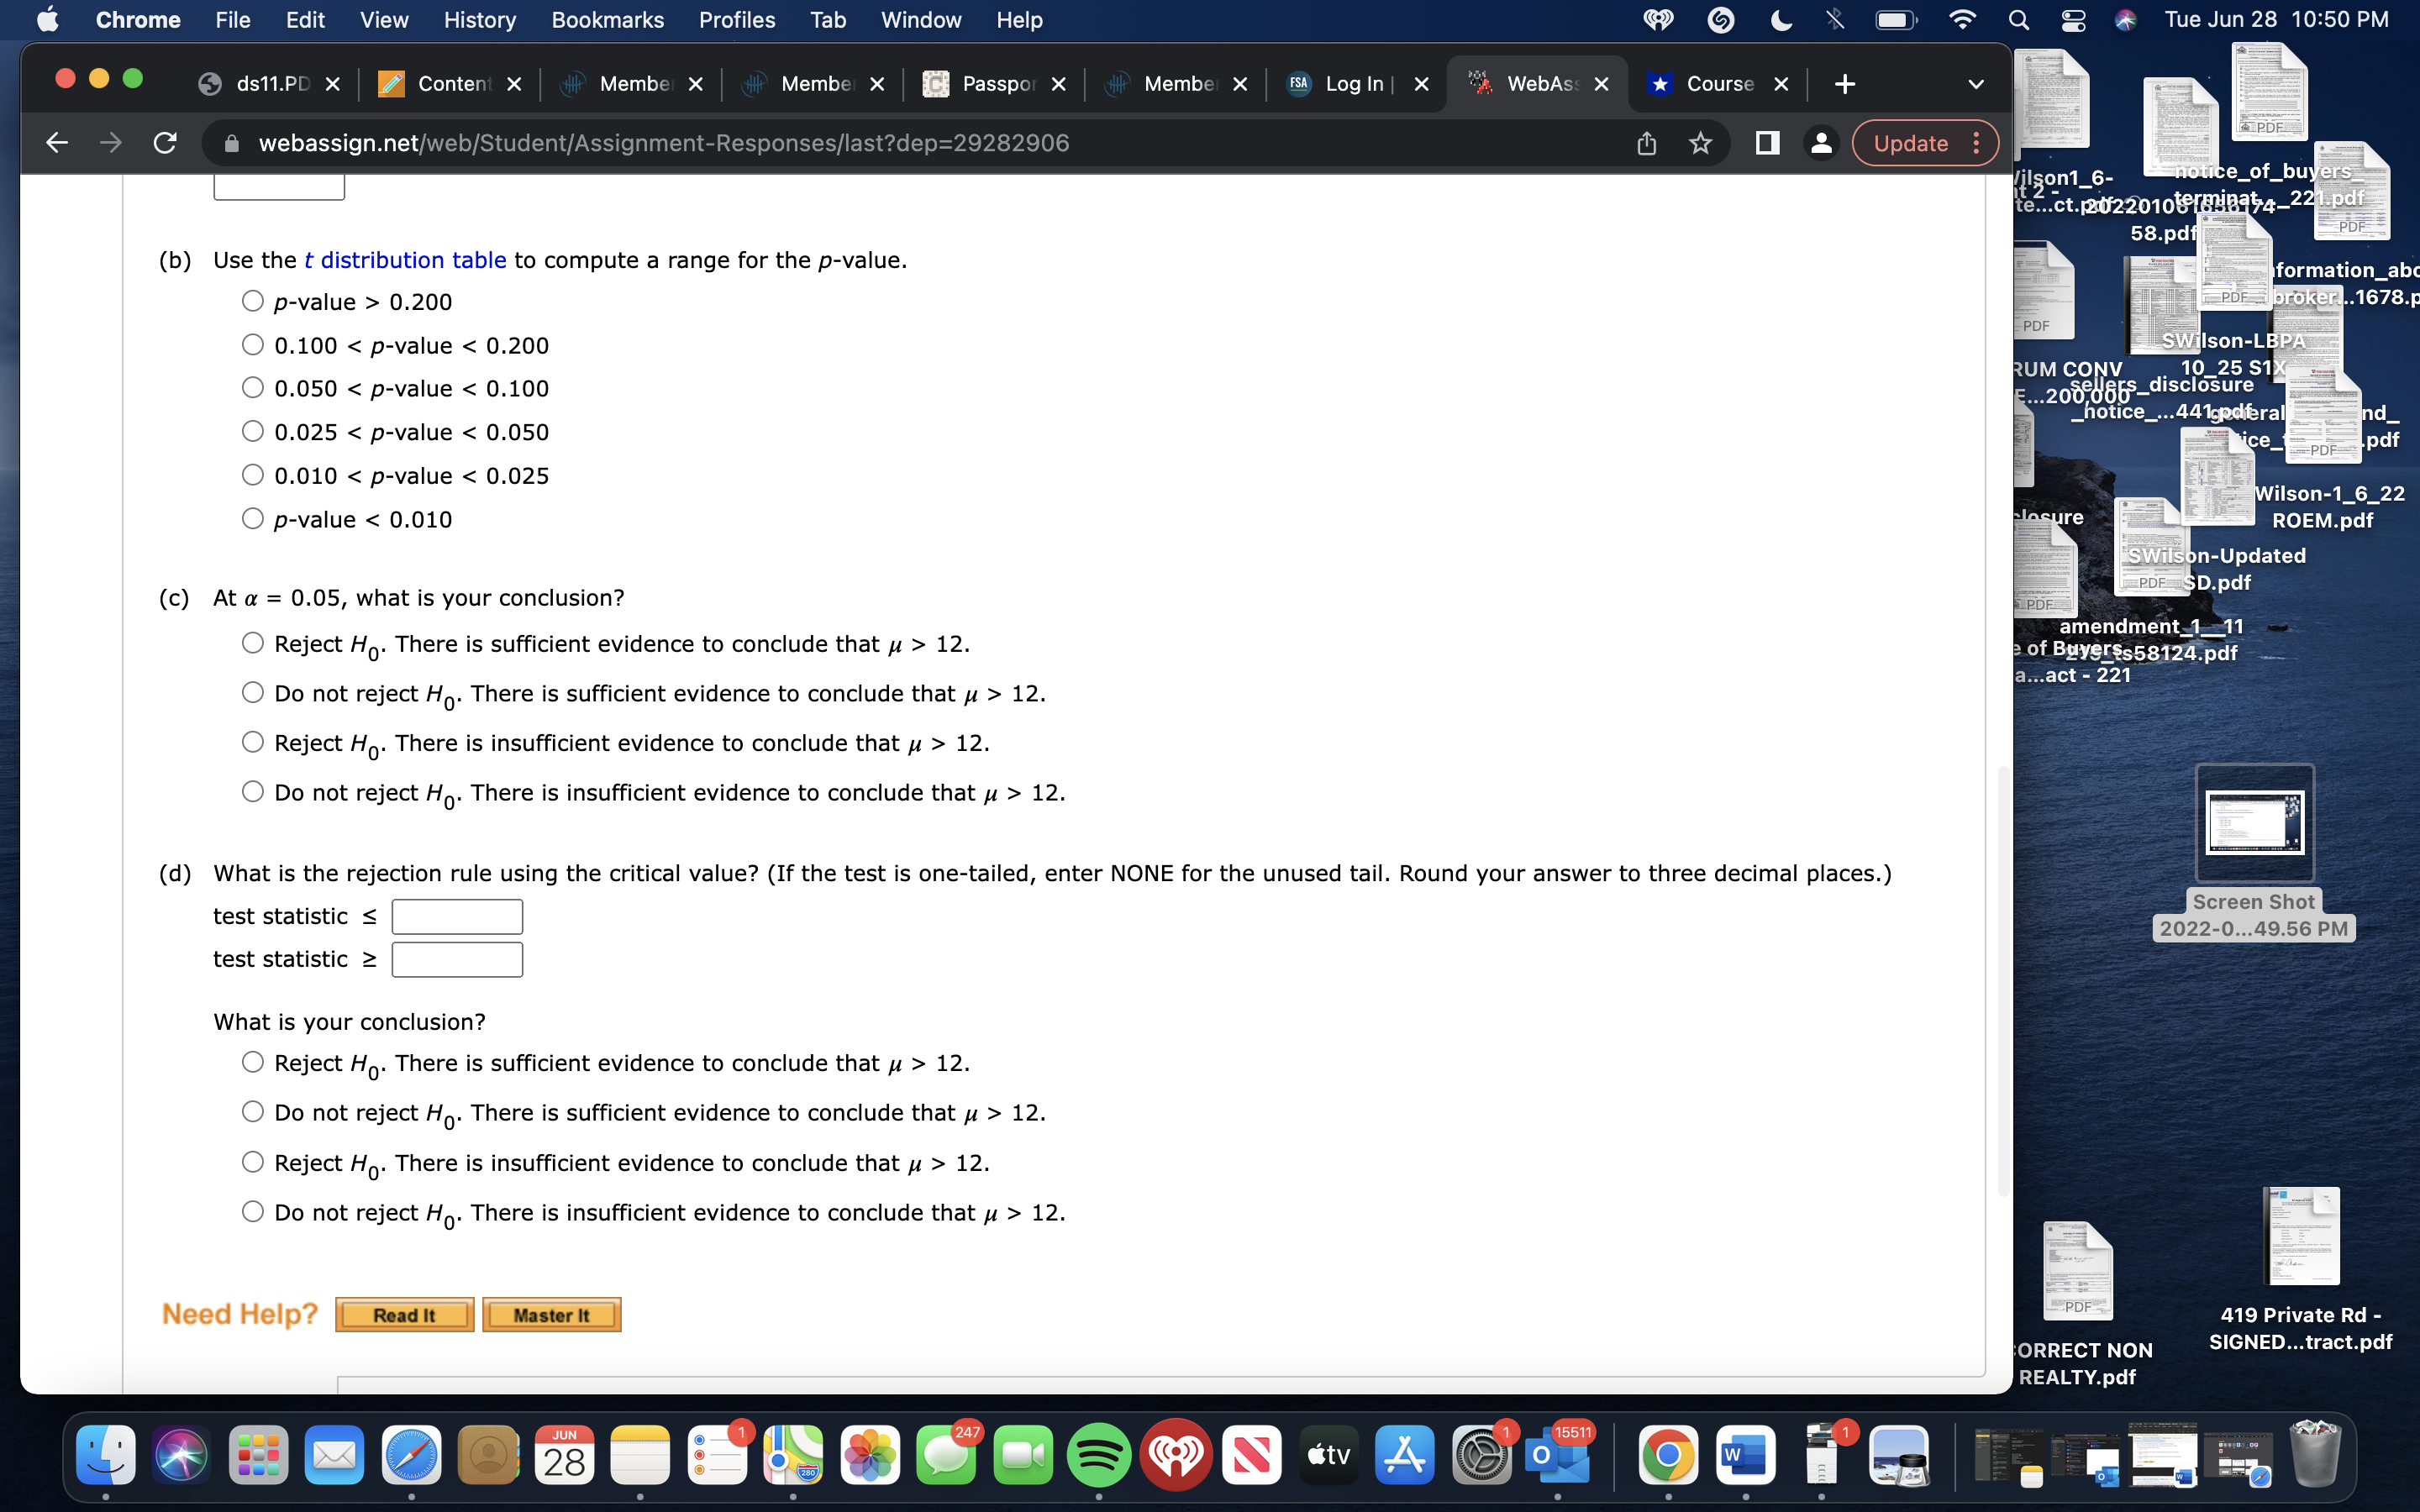Image resolution: width=2420 pixels, height=1512 pixels.
Task: Open Chrome side panel icon
Action: 1767,143
